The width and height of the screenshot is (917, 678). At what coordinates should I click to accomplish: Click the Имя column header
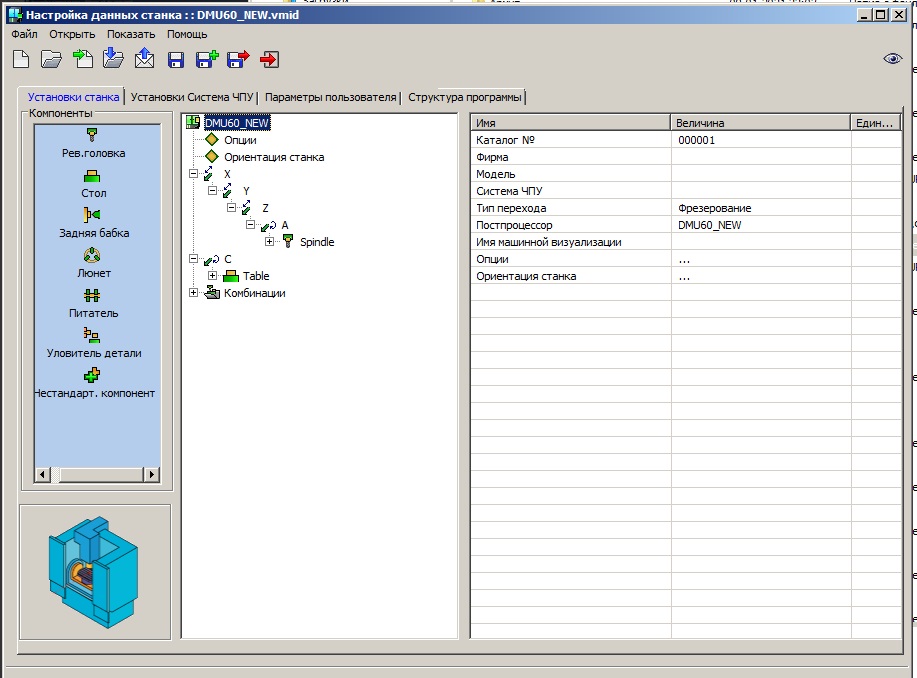[x=570, y=123]
